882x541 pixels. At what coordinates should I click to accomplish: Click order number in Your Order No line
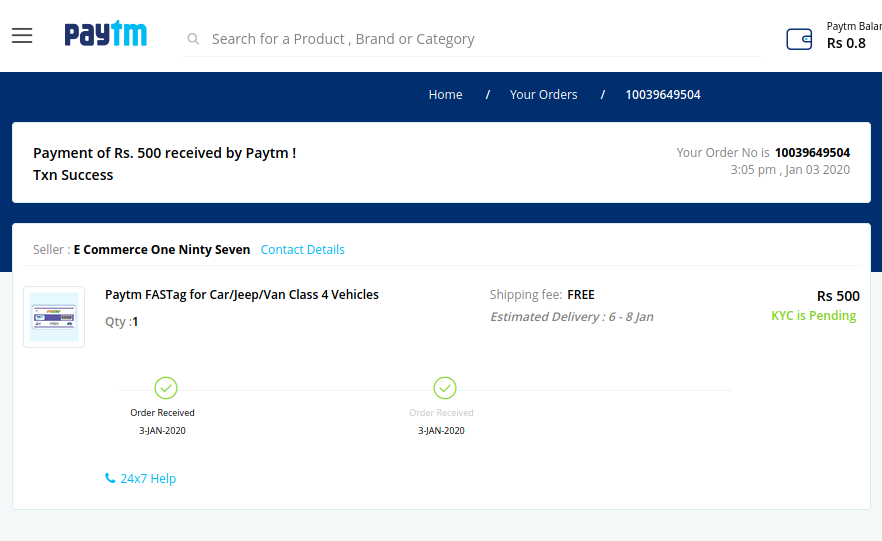tap(812, 152)
